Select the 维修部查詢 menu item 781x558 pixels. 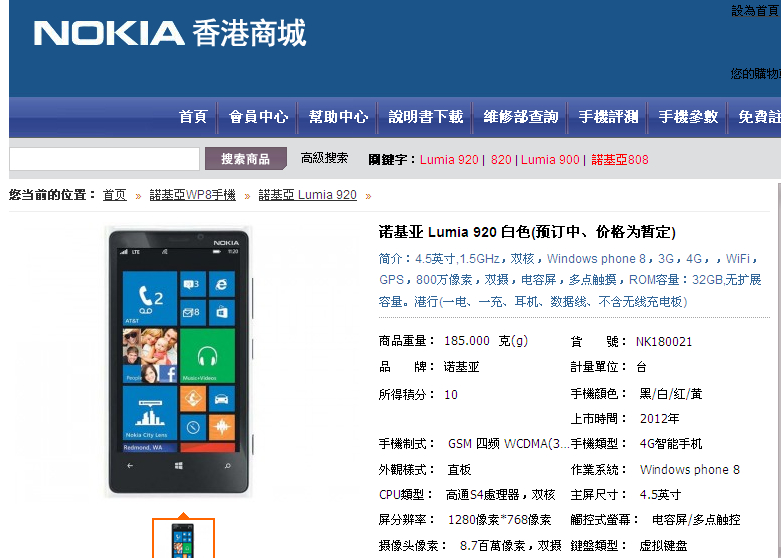[x=521, y=117]
